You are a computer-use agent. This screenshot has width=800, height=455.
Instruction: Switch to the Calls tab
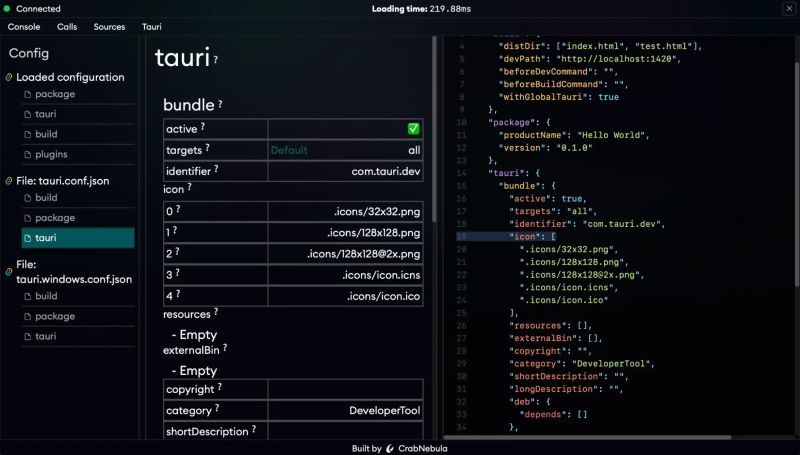[67, 27]
